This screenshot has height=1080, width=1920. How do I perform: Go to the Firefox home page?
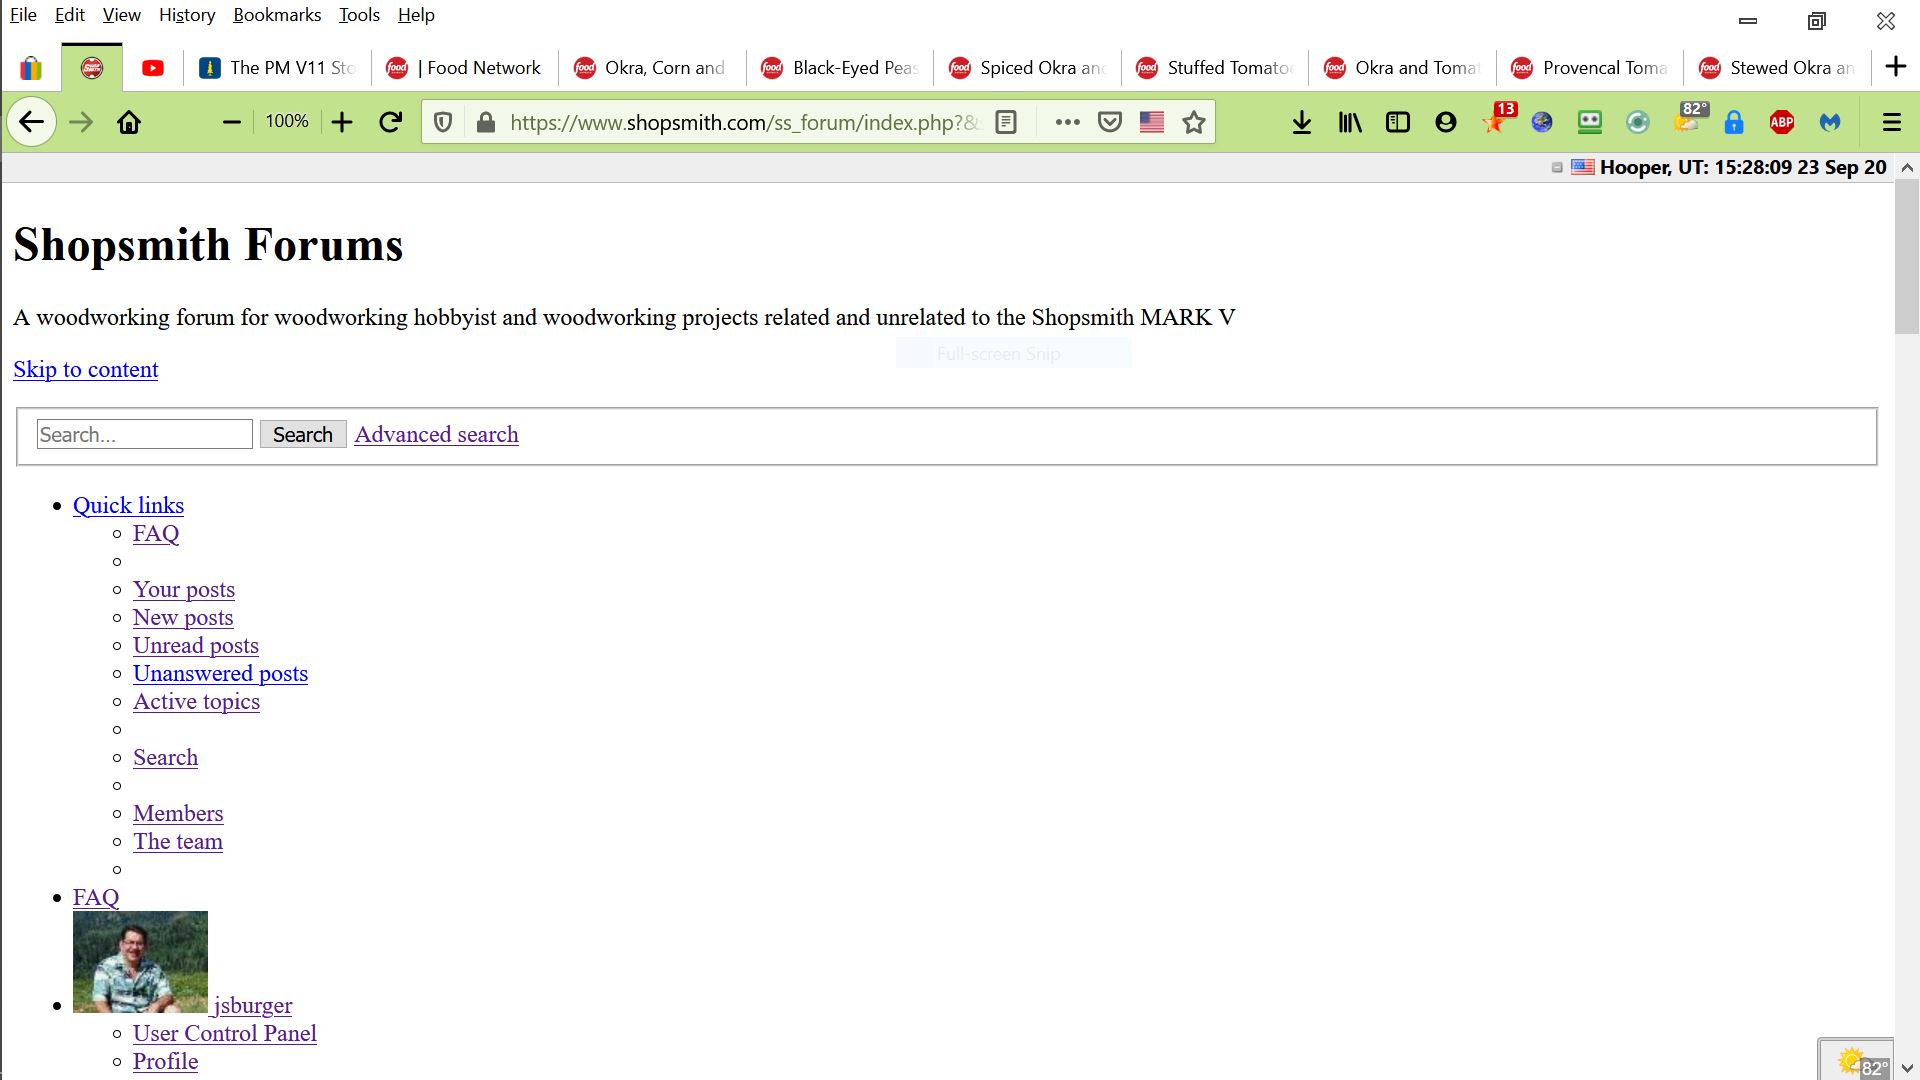(129, 122)
